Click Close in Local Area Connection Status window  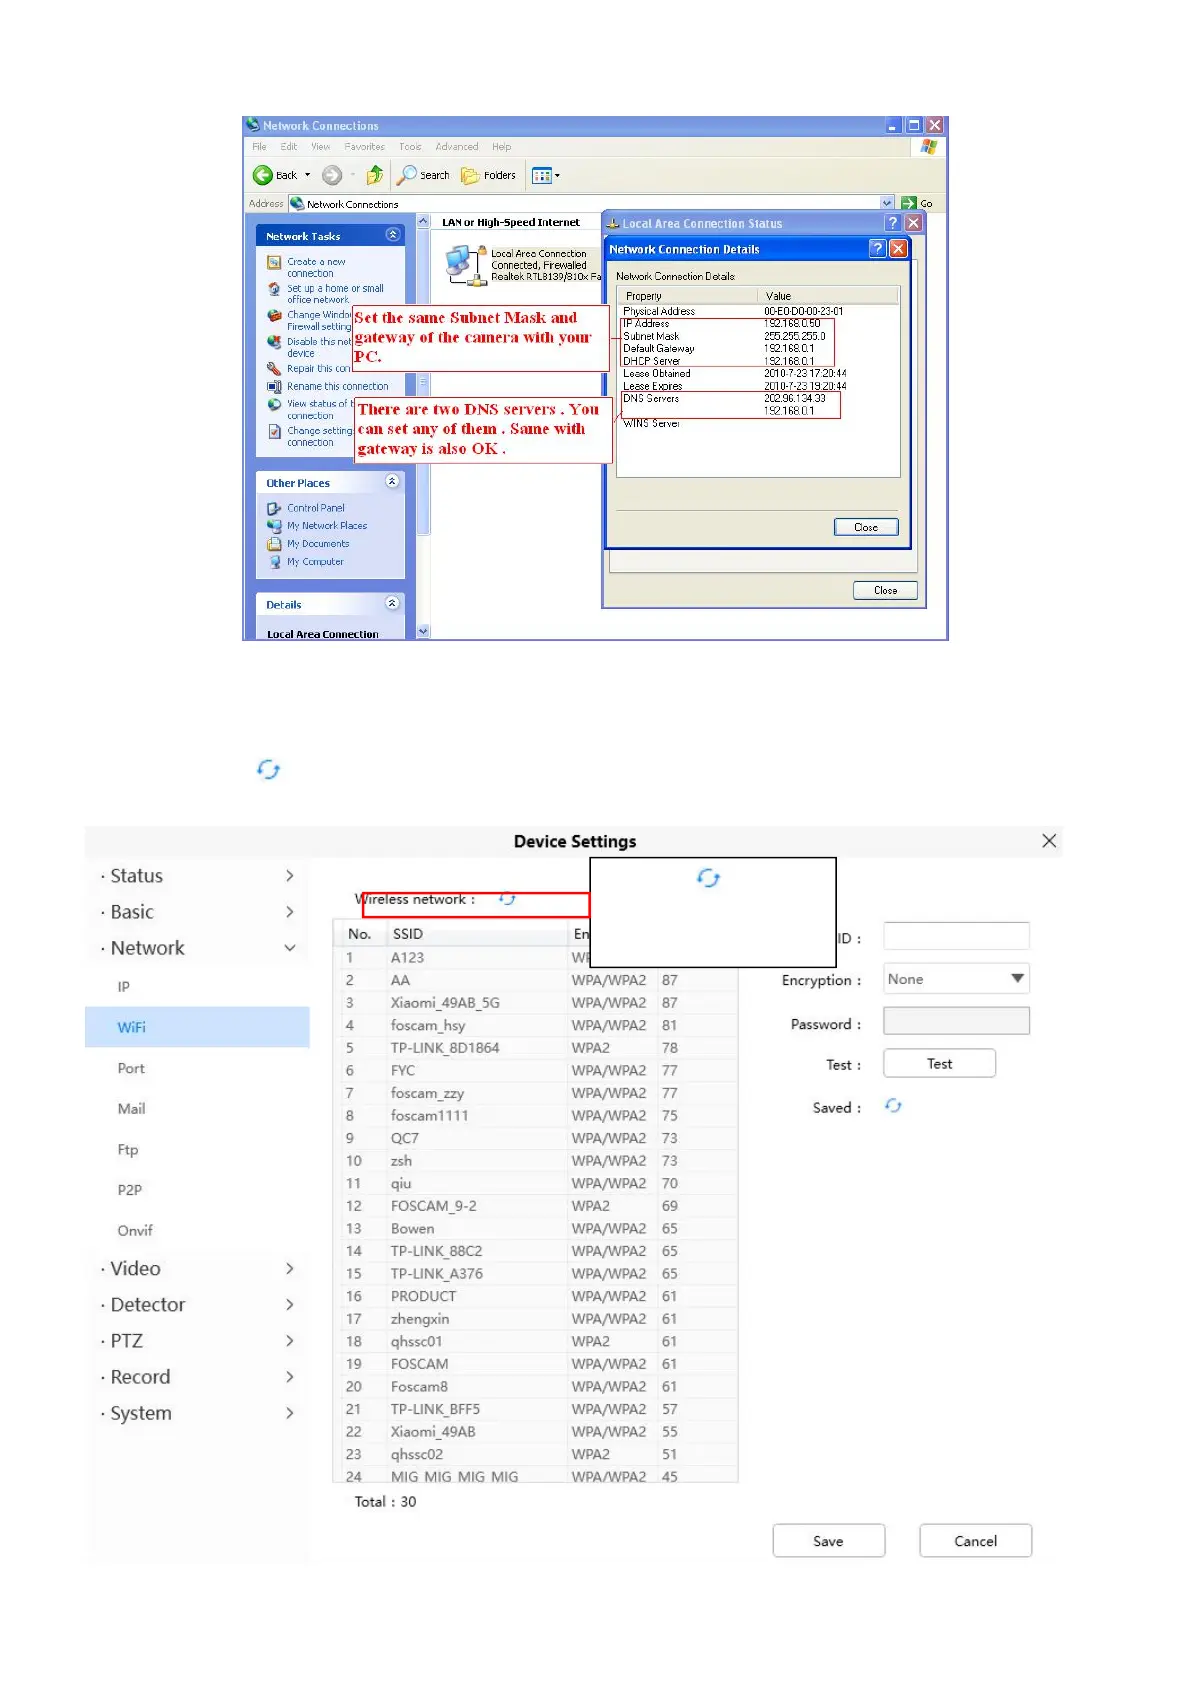pos(885,590)
